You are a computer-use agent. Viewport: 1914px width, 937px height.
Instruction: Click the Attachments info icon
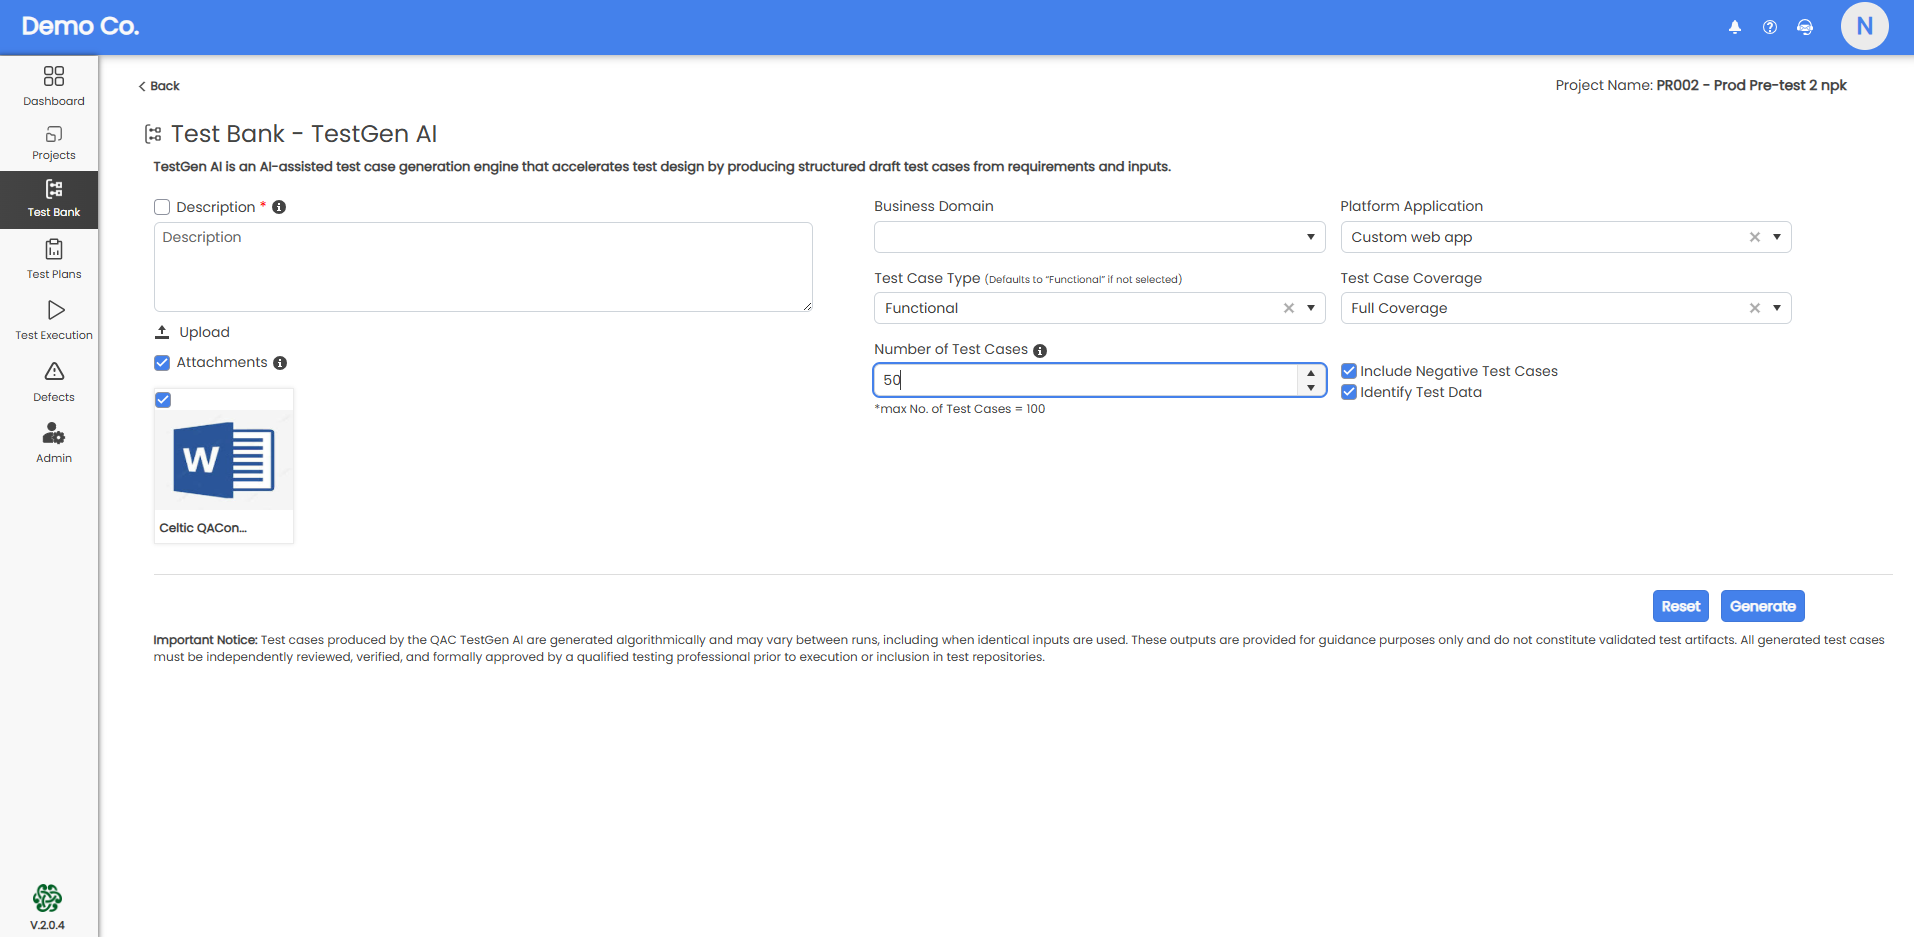[x=280, y=363]
